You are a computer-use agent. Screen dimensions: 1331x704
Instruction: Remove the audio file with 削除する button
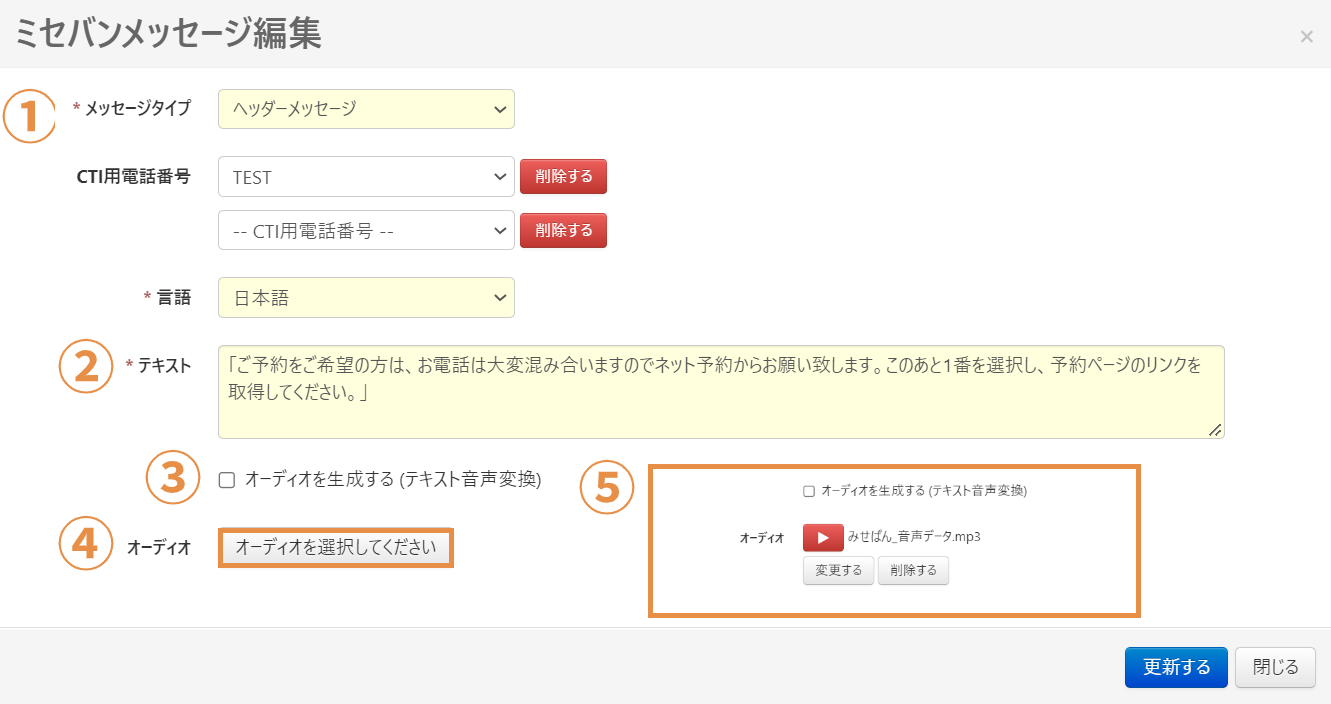913,571
